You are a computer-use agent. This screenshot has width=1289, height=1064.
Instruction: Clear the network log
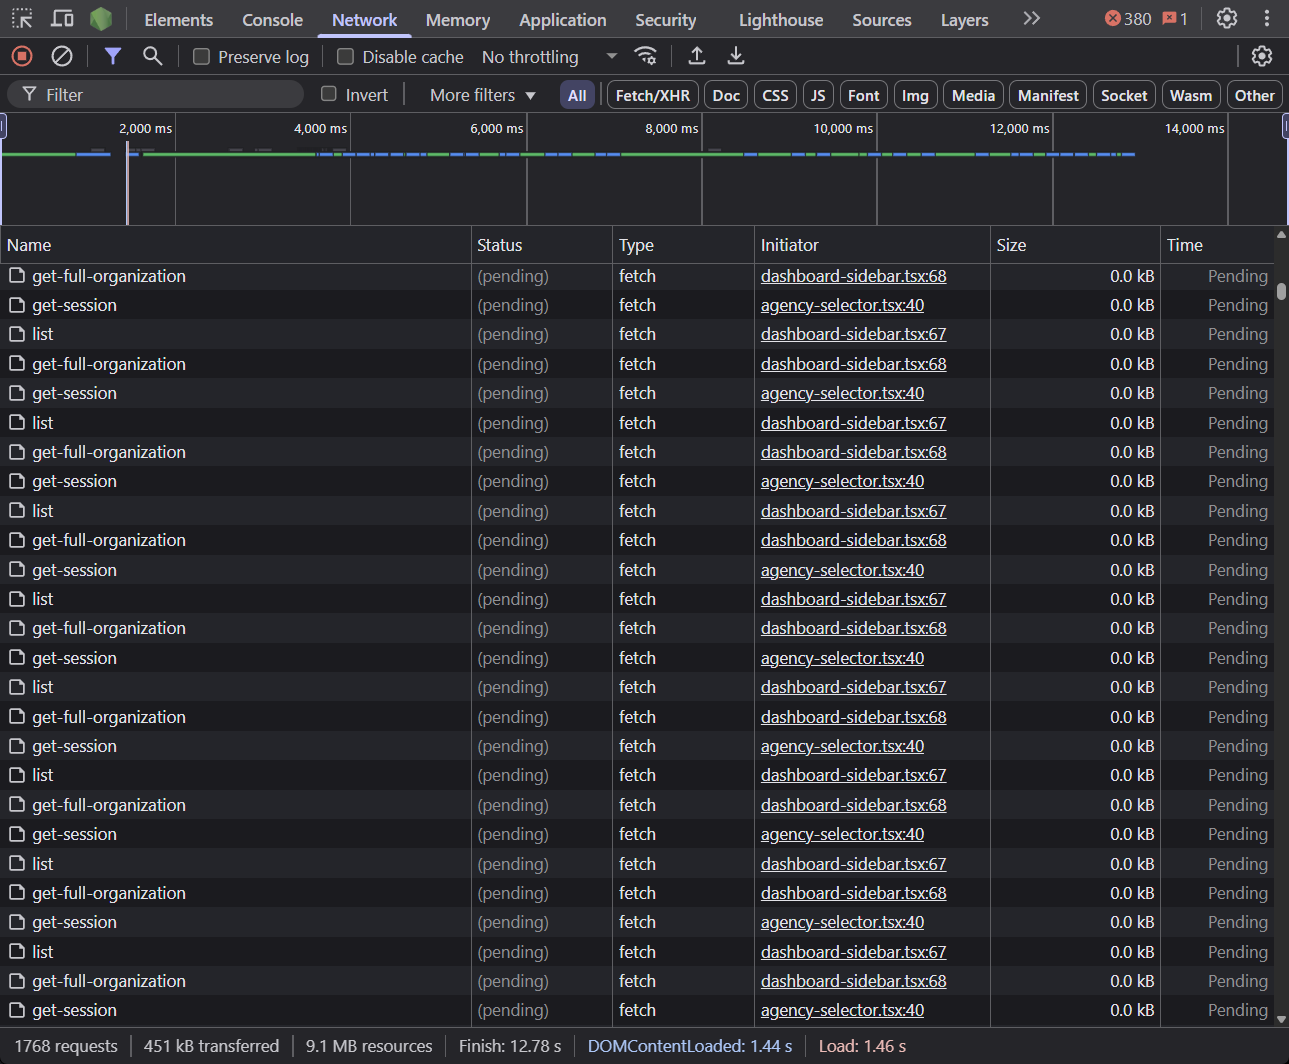[x=62, y=56]
